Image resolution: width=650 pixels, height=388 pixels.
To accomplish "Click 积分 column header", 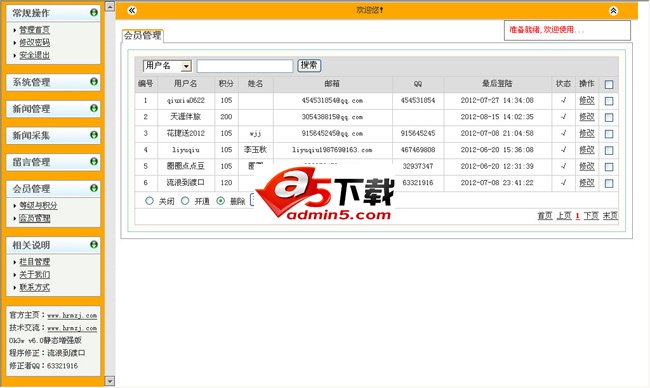I will (226, 84).
